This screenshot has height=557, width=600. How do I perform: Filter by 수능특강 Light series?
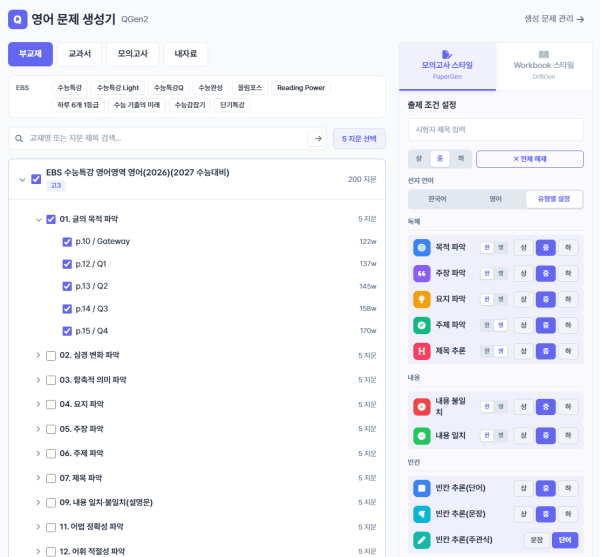(118, 88)
